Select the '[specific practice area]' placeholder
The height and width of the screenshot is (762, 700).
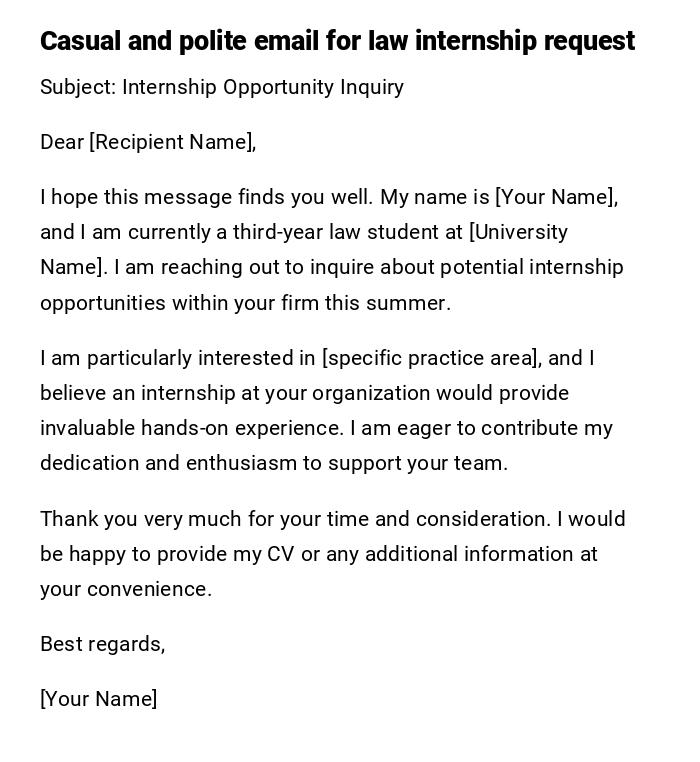[430, 358]
